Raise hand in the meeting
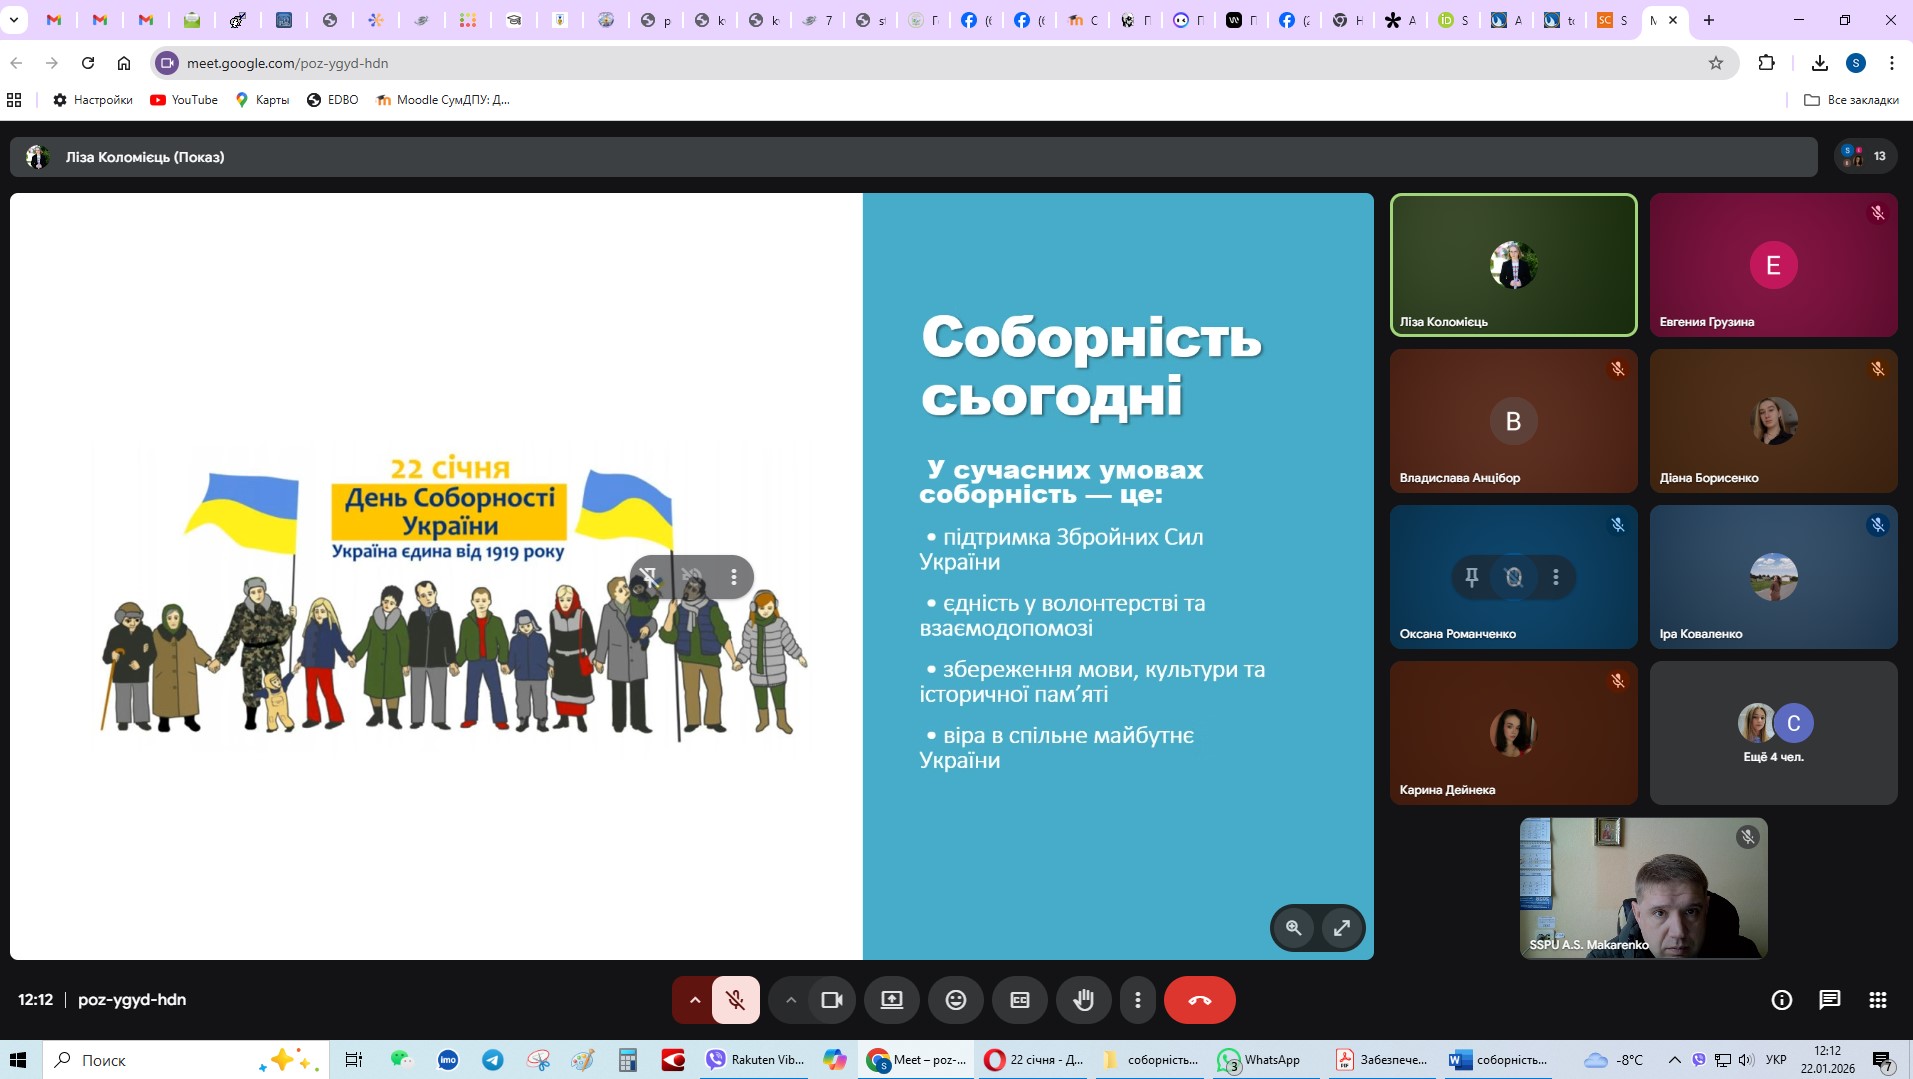 click(1083, 1000)
